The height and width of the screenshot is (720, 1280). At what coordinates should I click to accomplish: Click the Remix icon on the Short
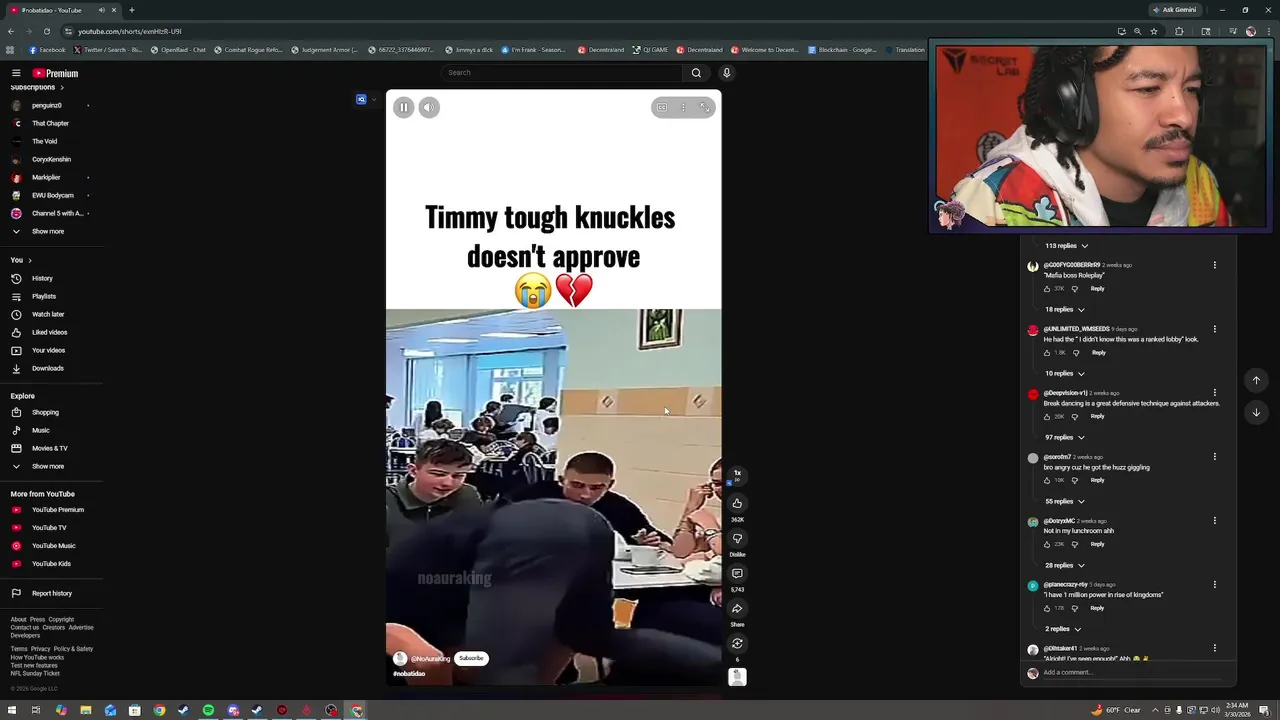[x=737, y=643]
